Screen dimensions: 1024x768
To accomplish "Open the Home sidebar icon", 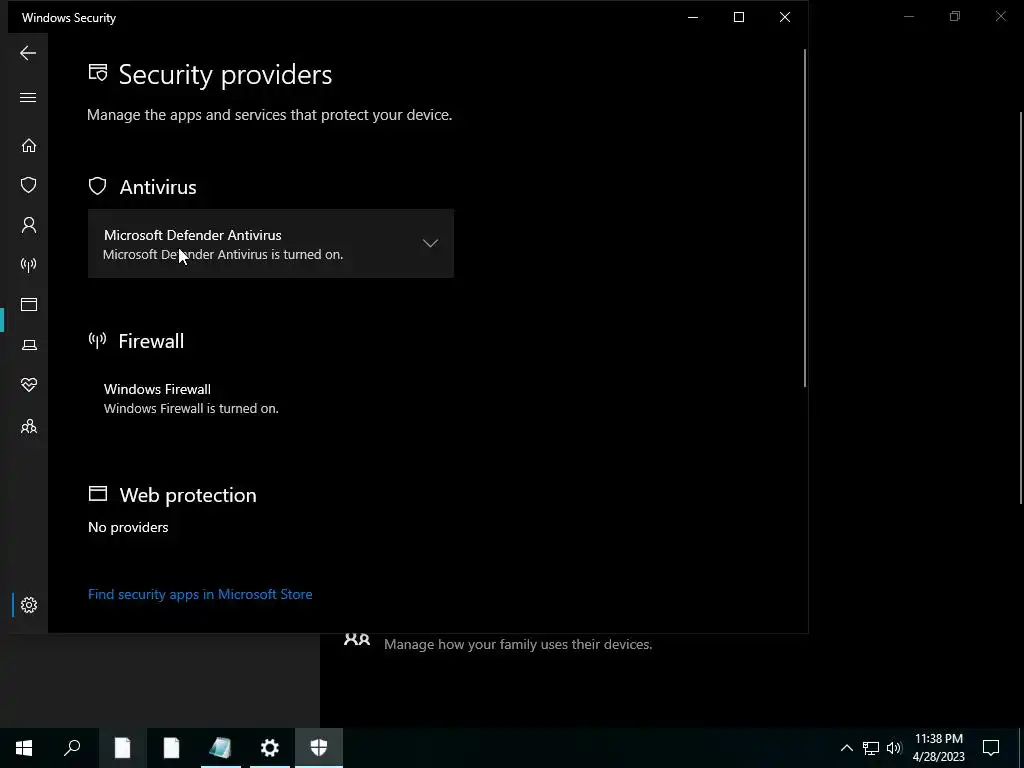I will pyautogui.click(x=29, y=145).
